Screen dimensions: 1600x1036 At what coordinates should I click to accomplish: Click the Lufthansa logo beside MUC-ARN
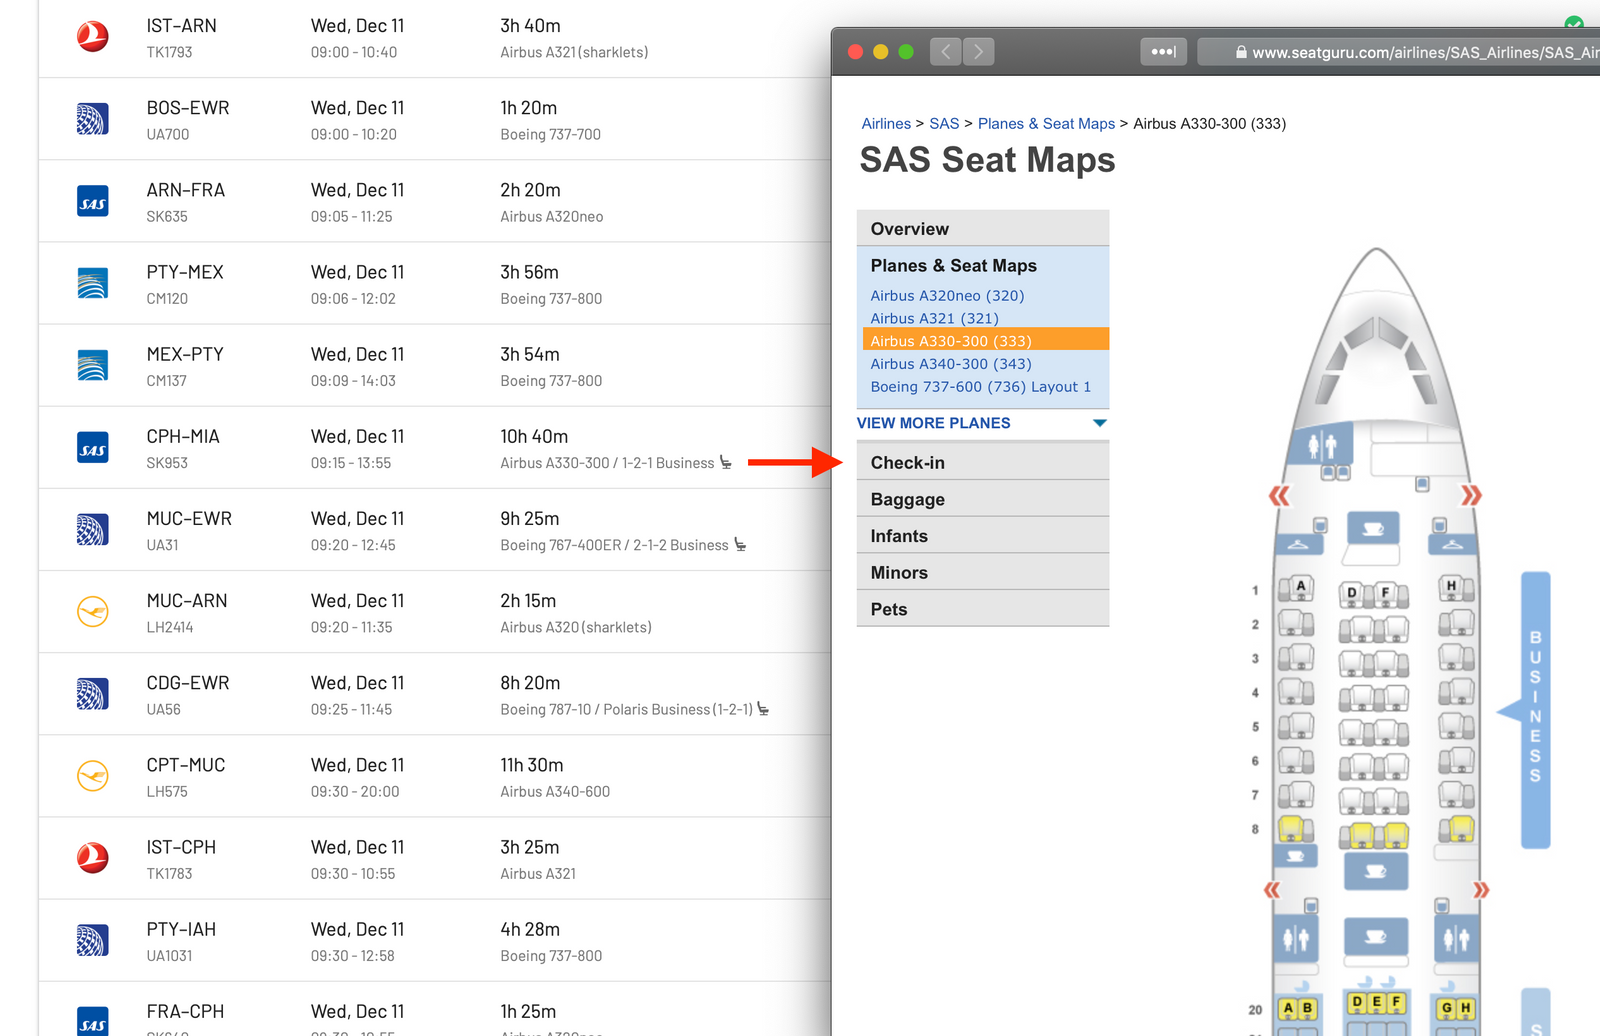[93, 612]
